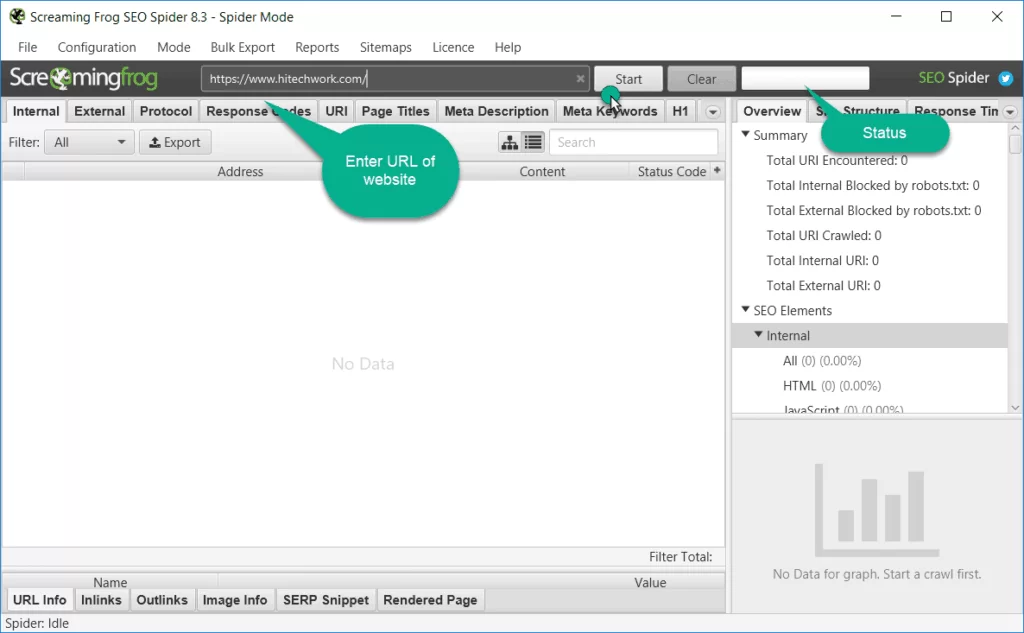Open the Reports menu

point(317,47)
